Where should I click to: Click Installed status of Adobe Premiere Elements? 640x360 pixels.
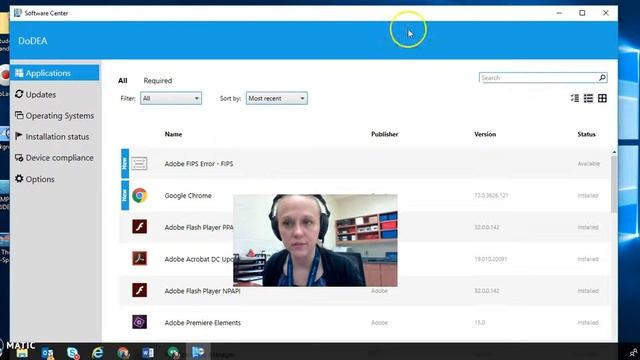pyautogui.click(x=588, y=322)
